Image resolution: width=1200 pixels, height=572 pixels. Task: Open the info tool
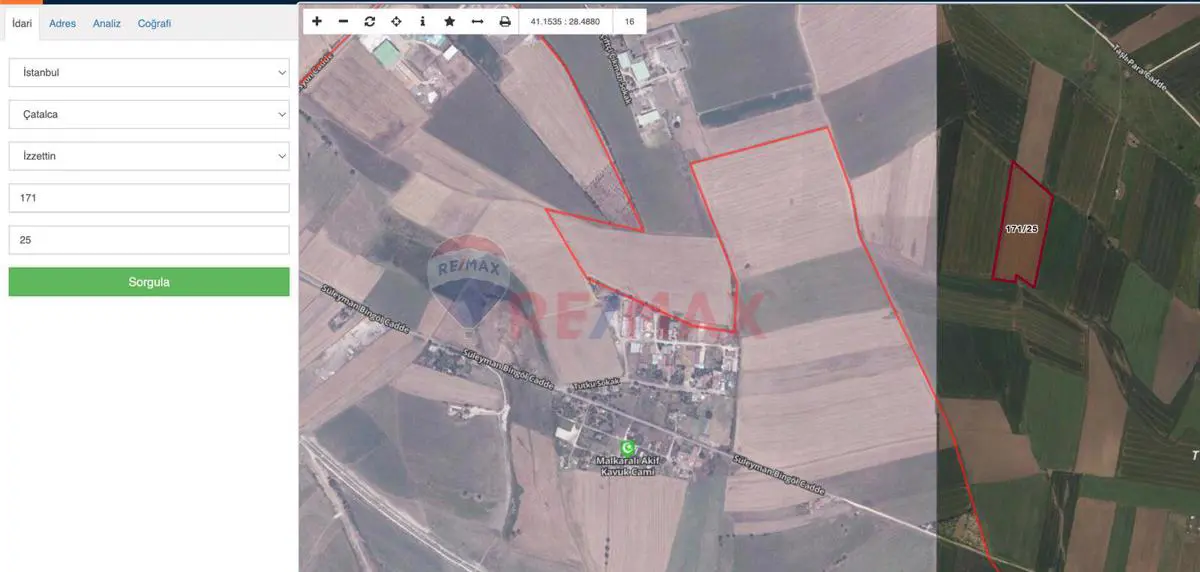(x=422, y=21)
